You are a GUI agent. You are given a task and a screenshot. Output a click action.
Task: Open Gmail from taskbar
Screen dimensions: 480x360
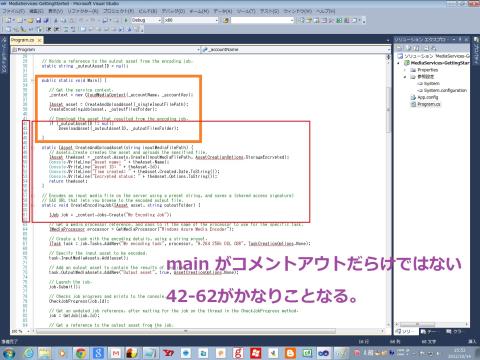[116, 353]
